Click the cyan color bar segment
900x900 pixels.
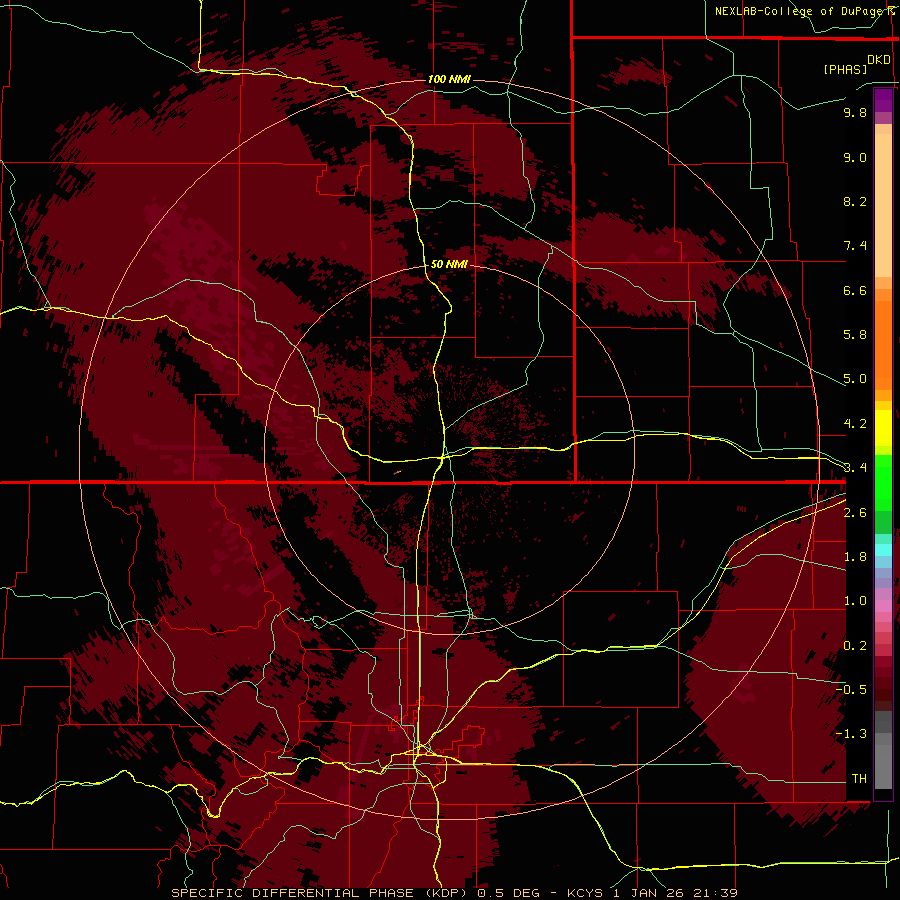tap(883, 550)
